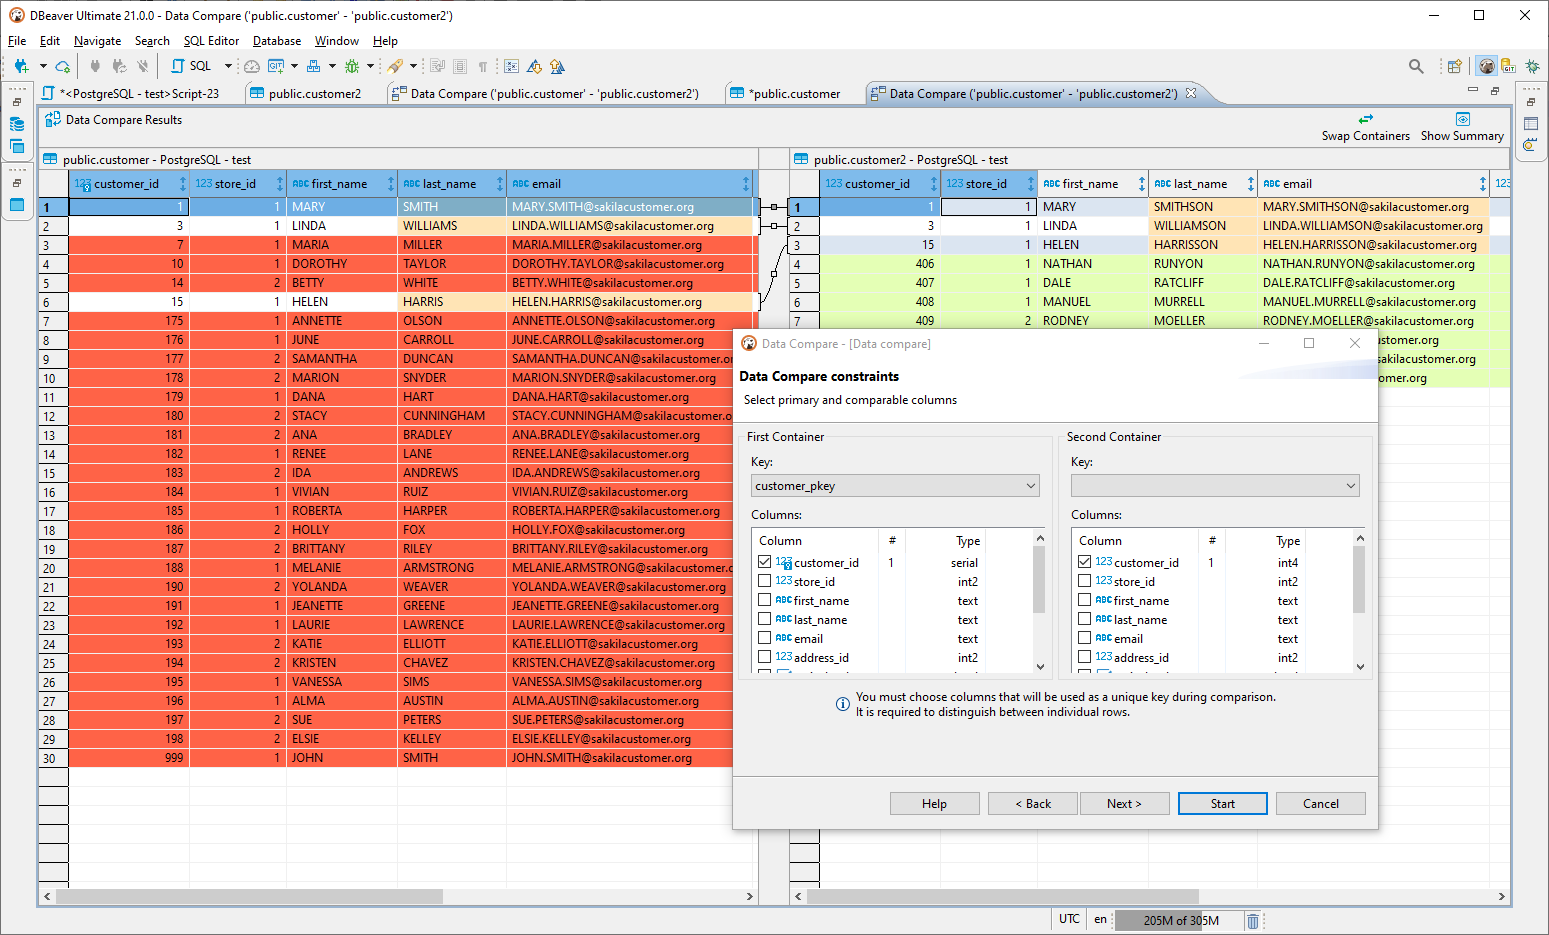Screen dimensions: 1549x935
Task: Open the debug bug dropdown arrow
Action: (370, 66)
